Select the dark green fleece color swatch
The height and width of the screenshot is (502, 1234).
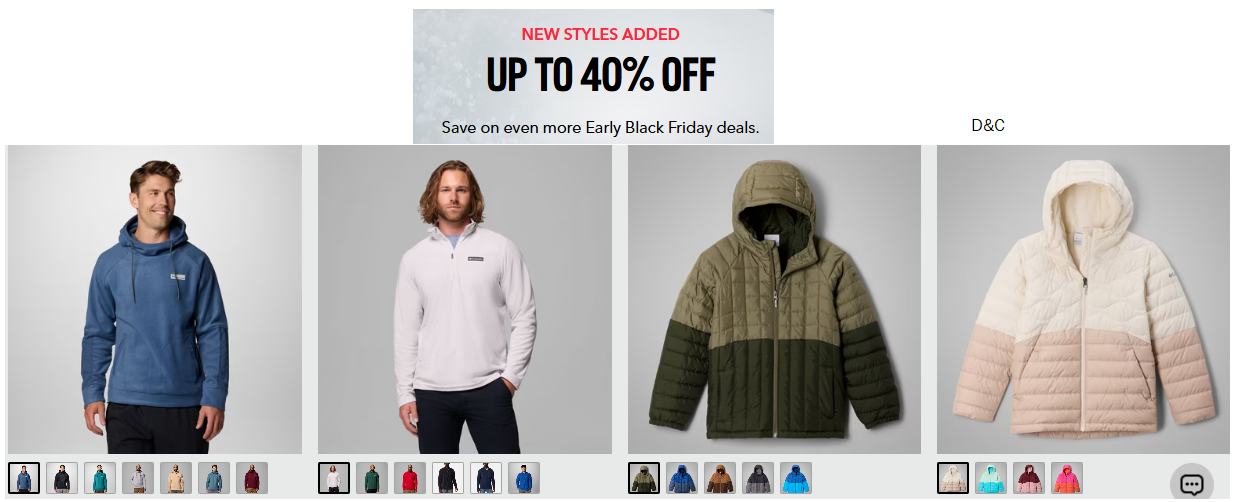pos(372,478)
